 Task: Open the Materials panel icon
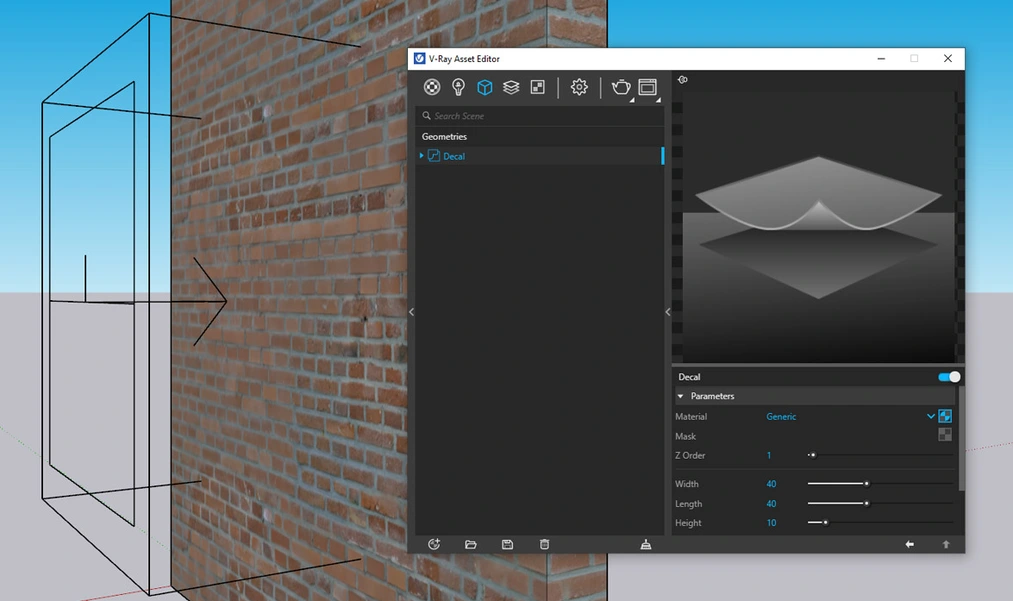[x=431, y=87]
